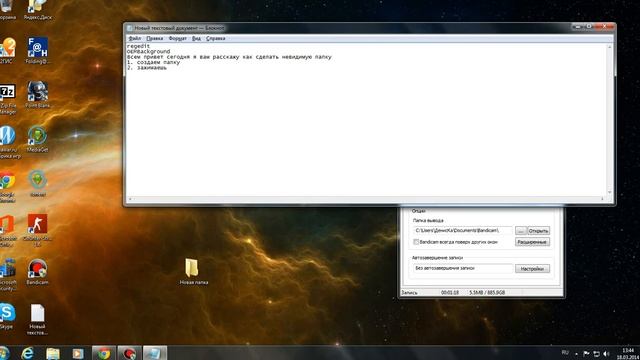Select the "Новая папка" folder on desktop
Screen dimensions: 640x360
tap(193, 271)
